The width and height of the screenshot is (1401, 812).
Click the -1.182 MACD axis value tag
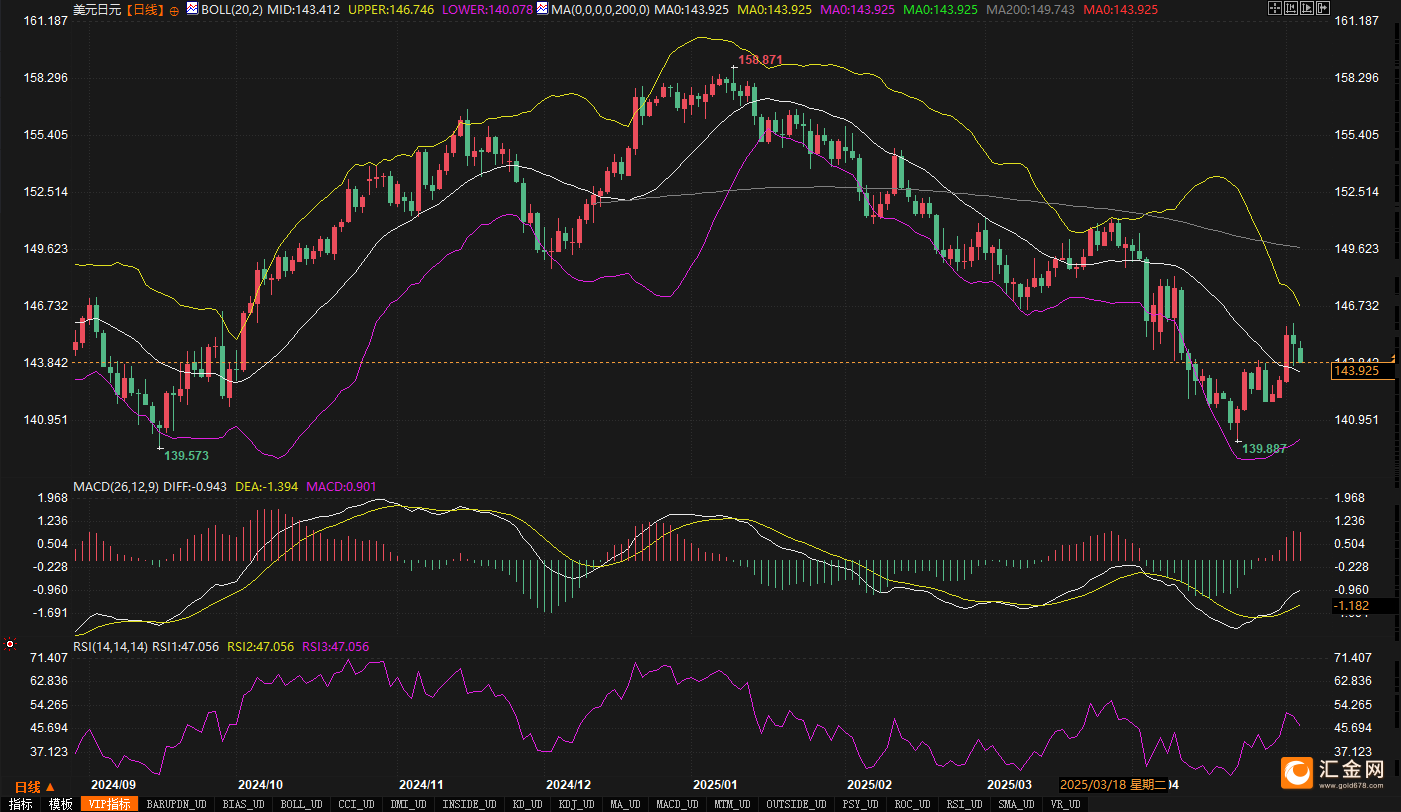(x=1363, y=606)
